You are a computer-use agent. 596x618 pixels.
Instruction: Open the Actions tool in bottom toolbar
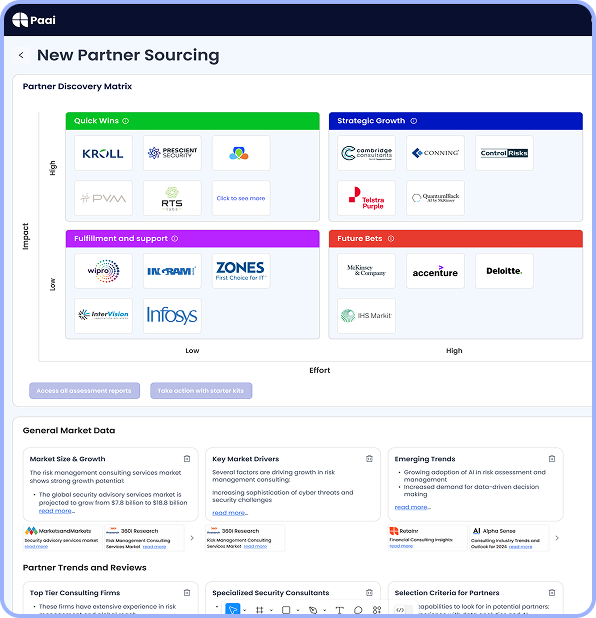pos(377,610)
